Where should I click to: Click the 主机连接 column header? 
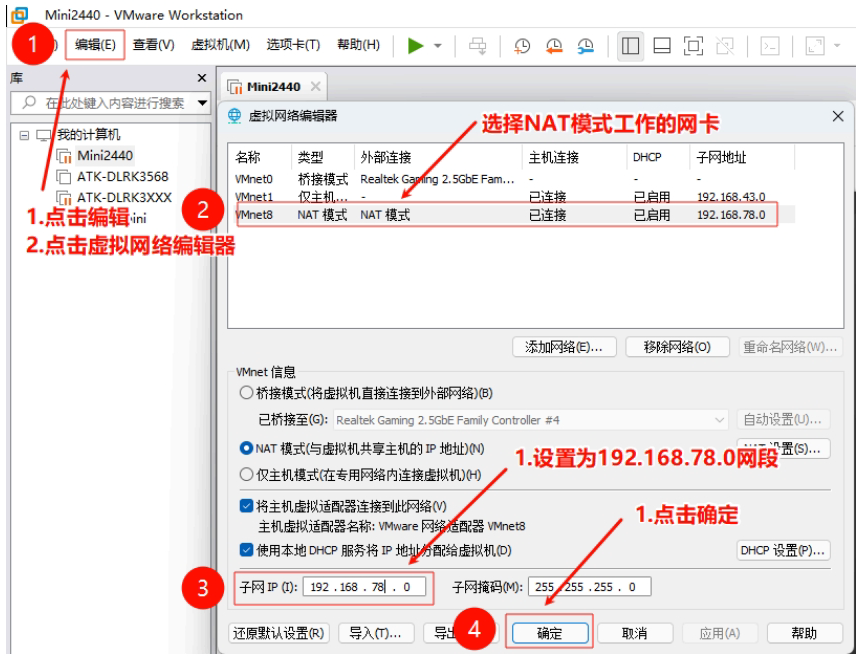pos(553,158)
